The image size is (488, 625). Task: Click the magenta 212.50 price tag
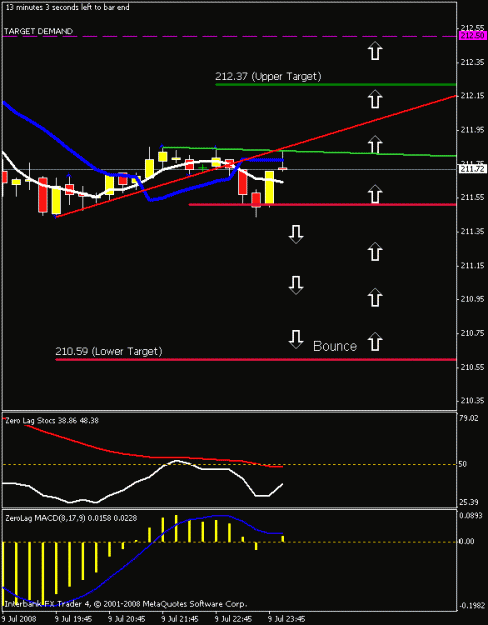472,36
